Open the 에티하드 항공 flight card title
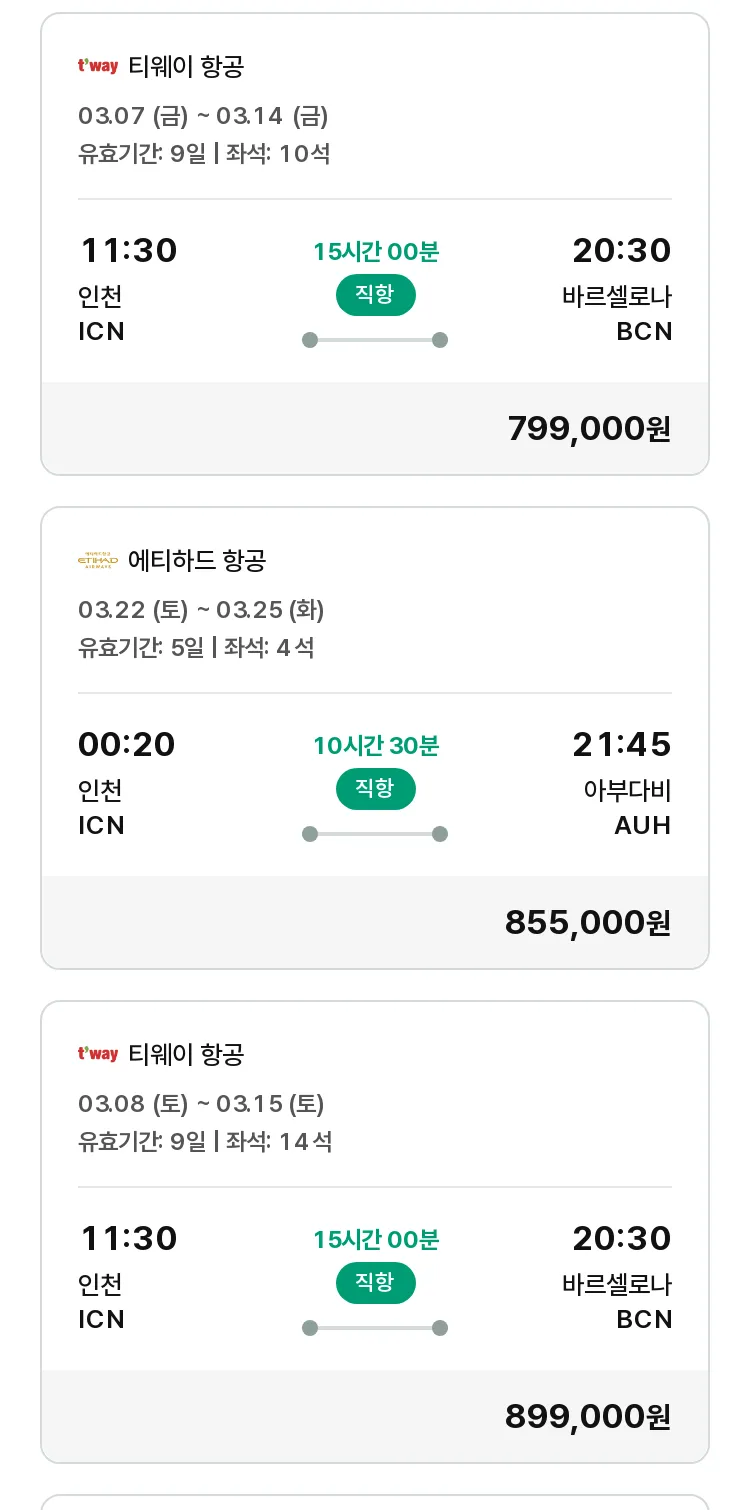The height and width of the screenshot is (1510, 750). [197, 561]
